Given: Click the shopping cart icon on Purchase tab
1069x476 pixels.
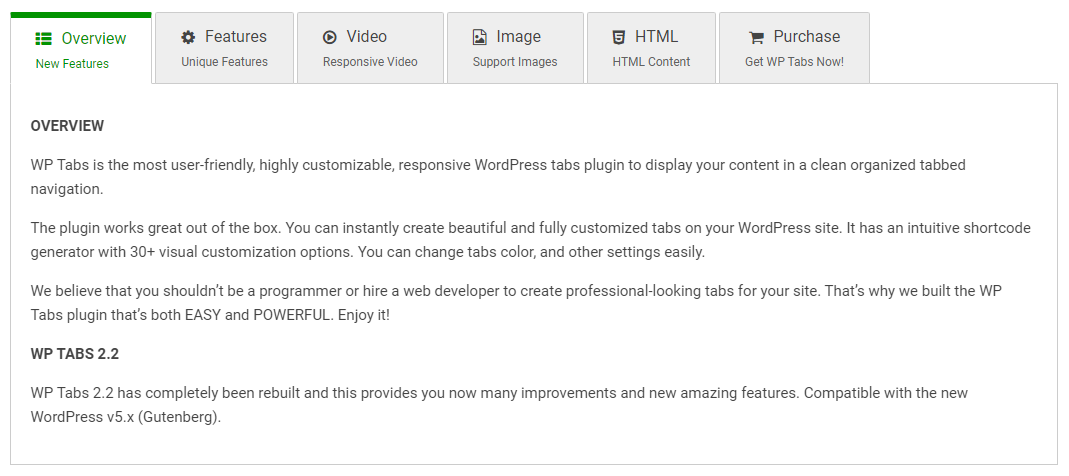Looking at the screenshot, I should coord(756,38).
